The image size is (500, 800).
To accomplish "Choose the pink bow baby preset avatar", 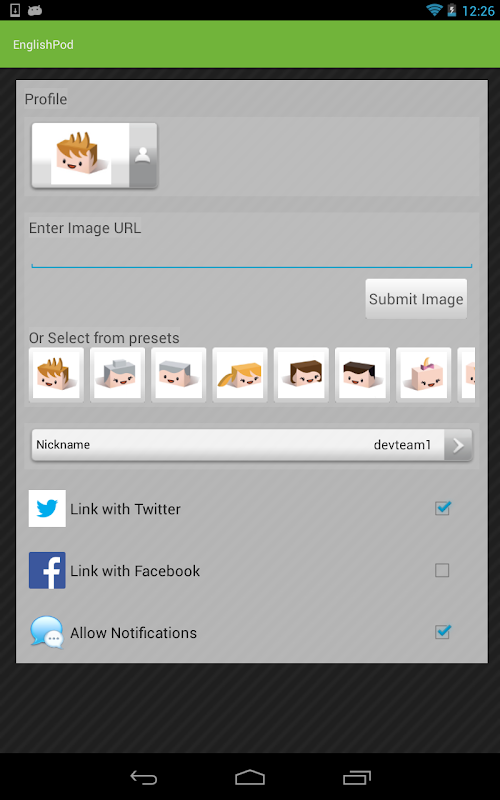I will (423, 375).
